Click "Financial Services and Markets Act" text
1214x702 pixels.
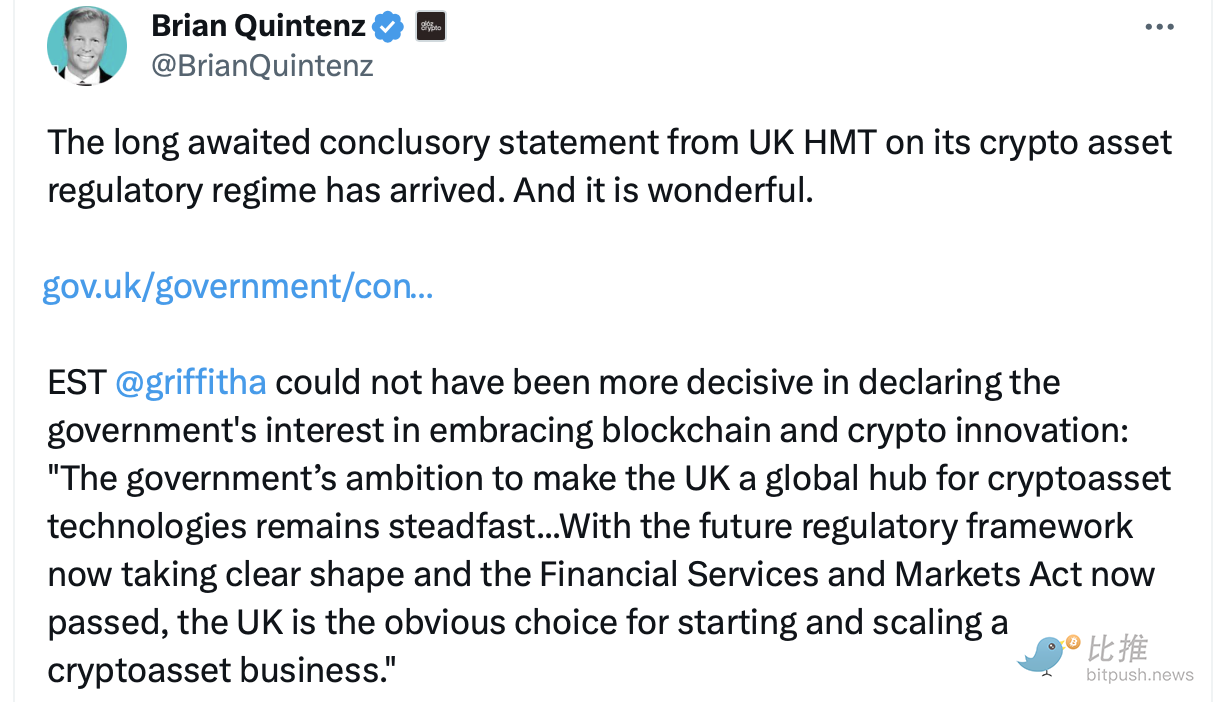(x=711, y=574)
